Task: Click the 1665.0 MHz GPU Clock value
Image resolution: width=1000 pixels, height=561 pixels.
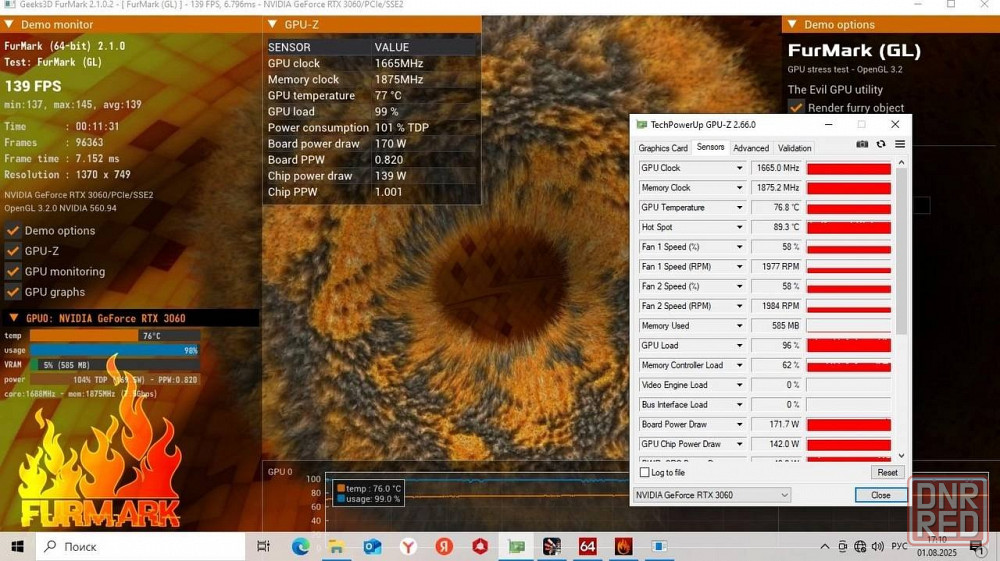Action: pyautogui.click(x=777, y=168)
